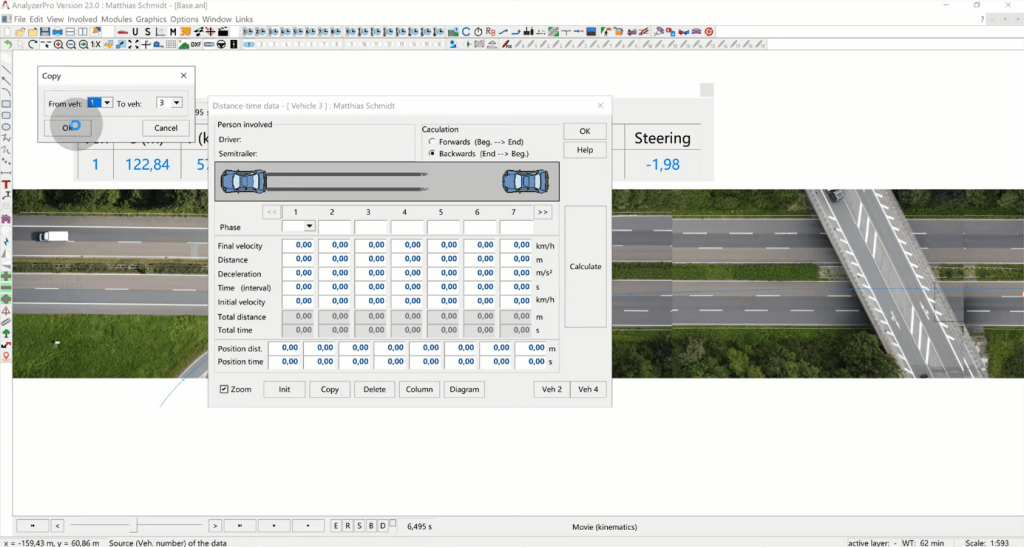The width and height of the screenshot is (1024, 547).
Task: Click the Zoom In magnifier icon
Action: tap(59, 45)
